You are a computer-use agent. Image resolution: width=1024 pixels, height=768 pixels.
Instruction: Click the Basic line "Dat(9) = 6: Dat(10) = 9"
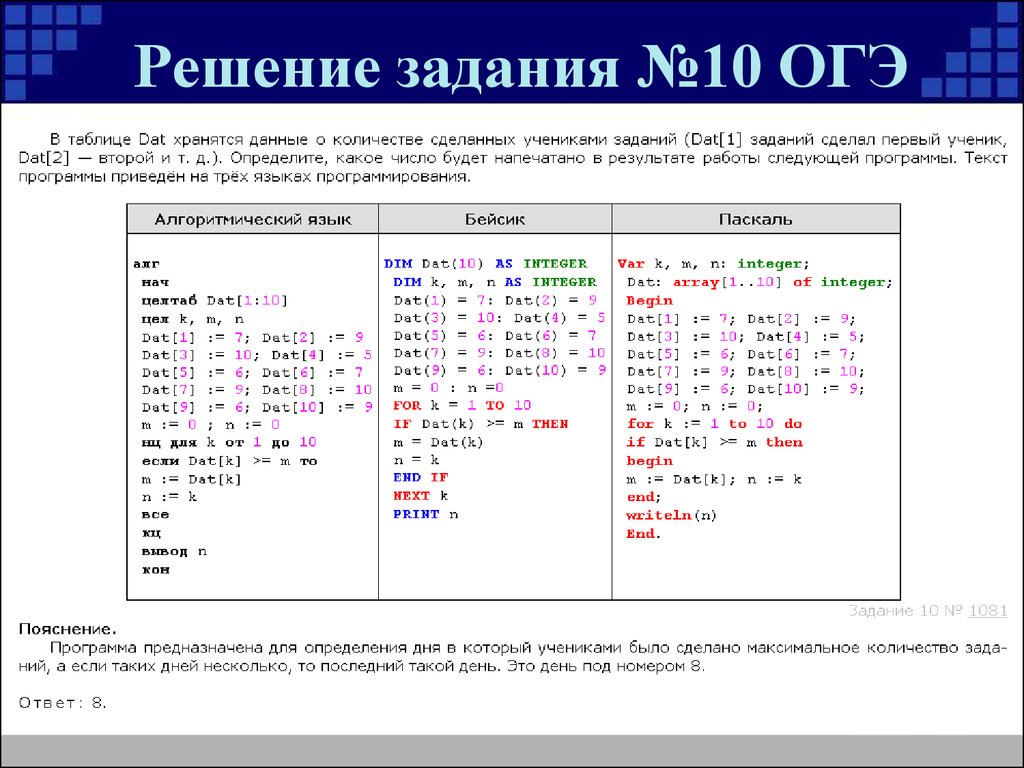coord(500,370)
